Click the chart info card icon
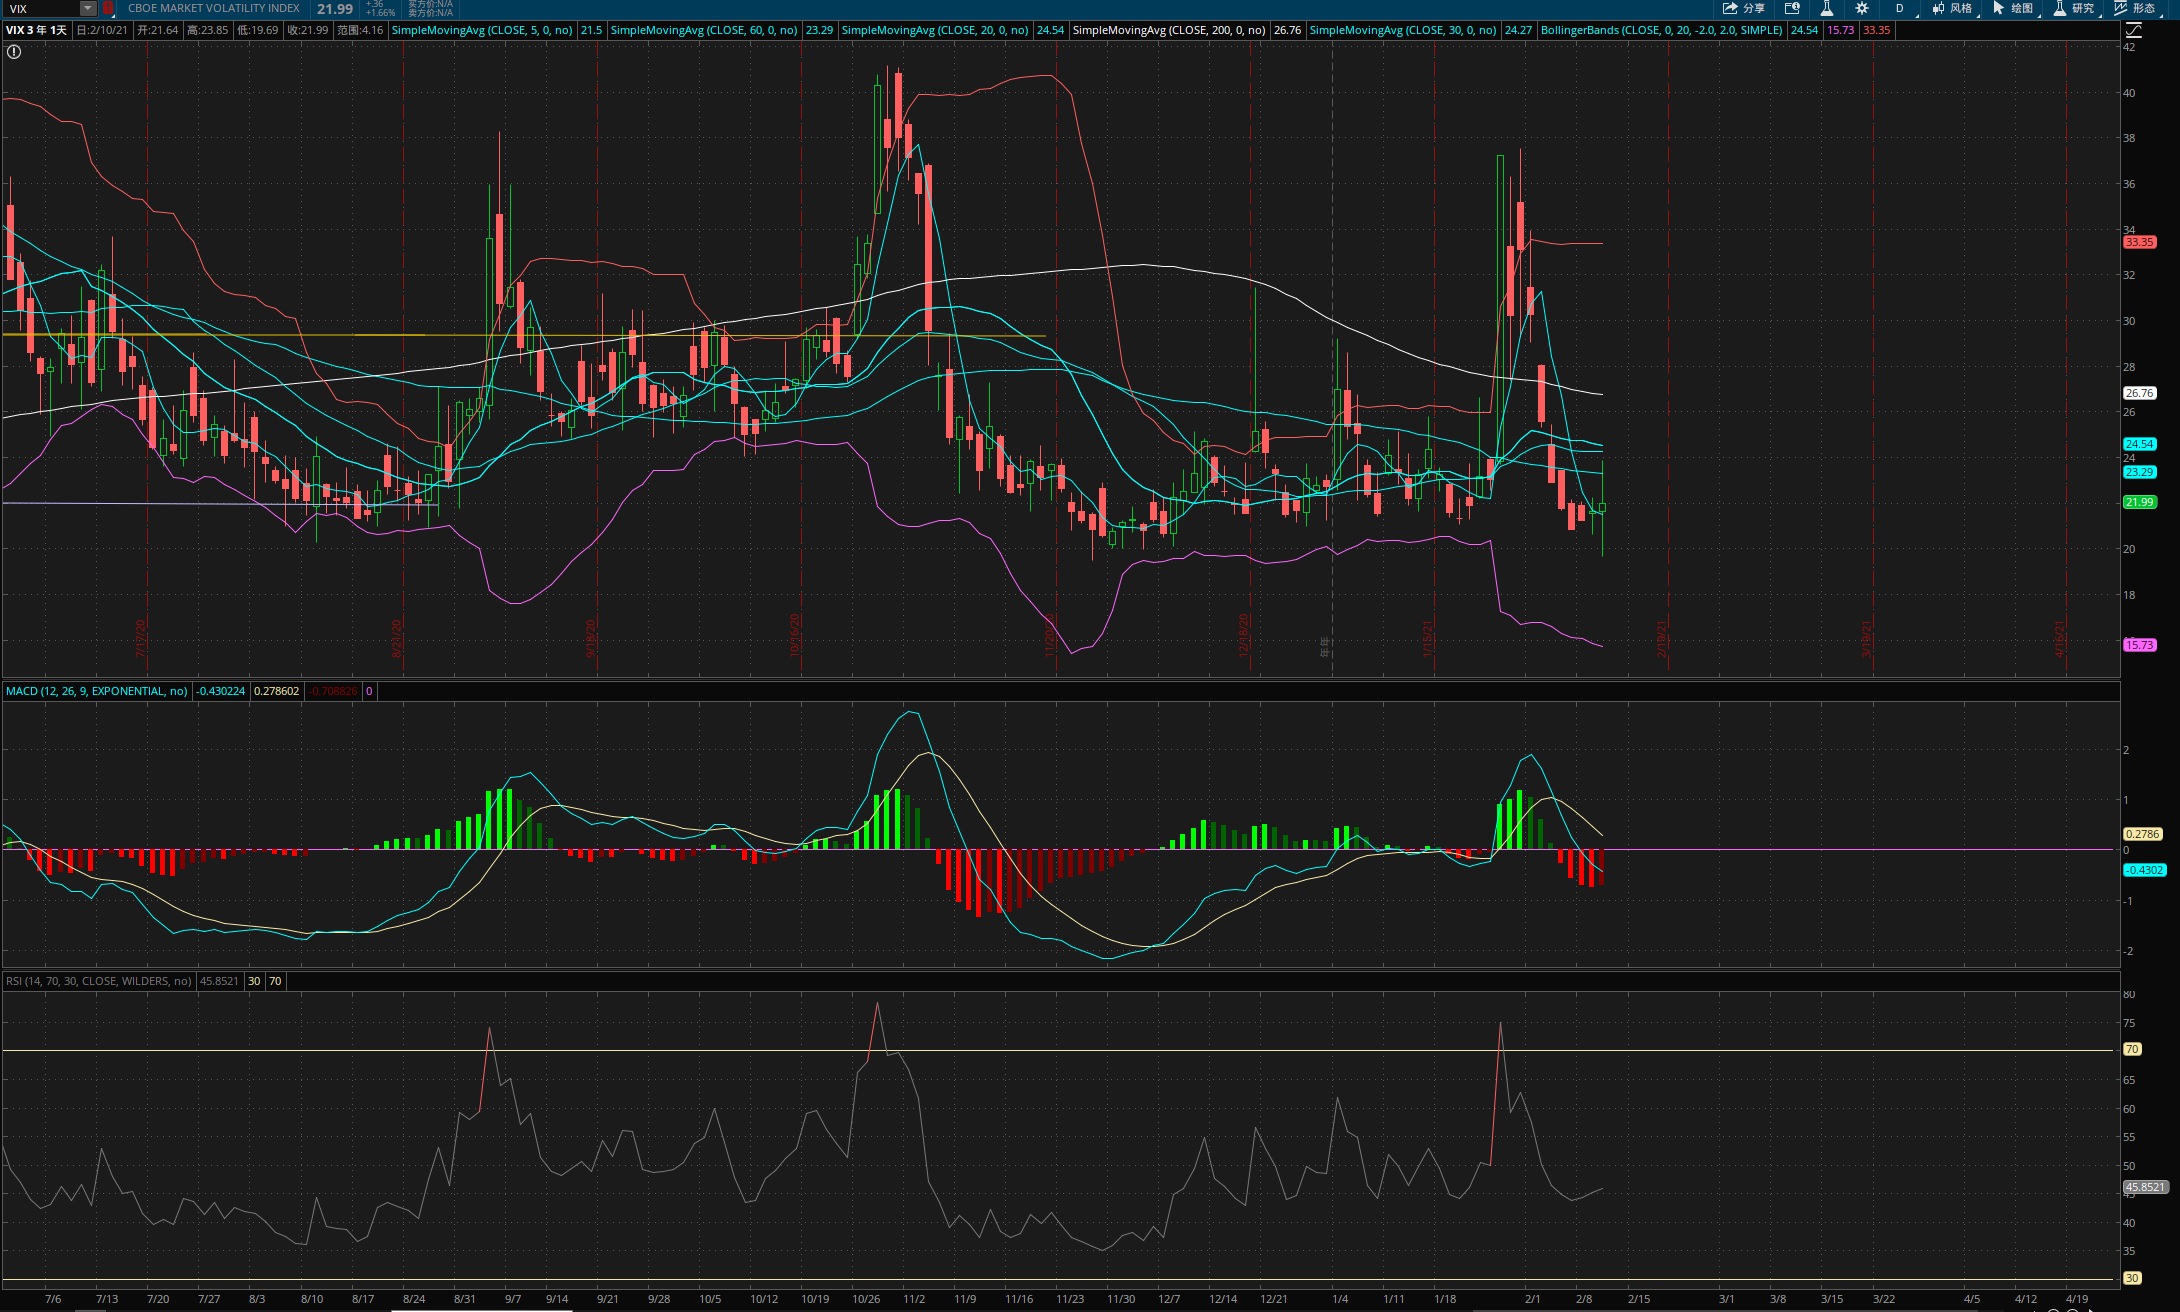 point(1792,8)
